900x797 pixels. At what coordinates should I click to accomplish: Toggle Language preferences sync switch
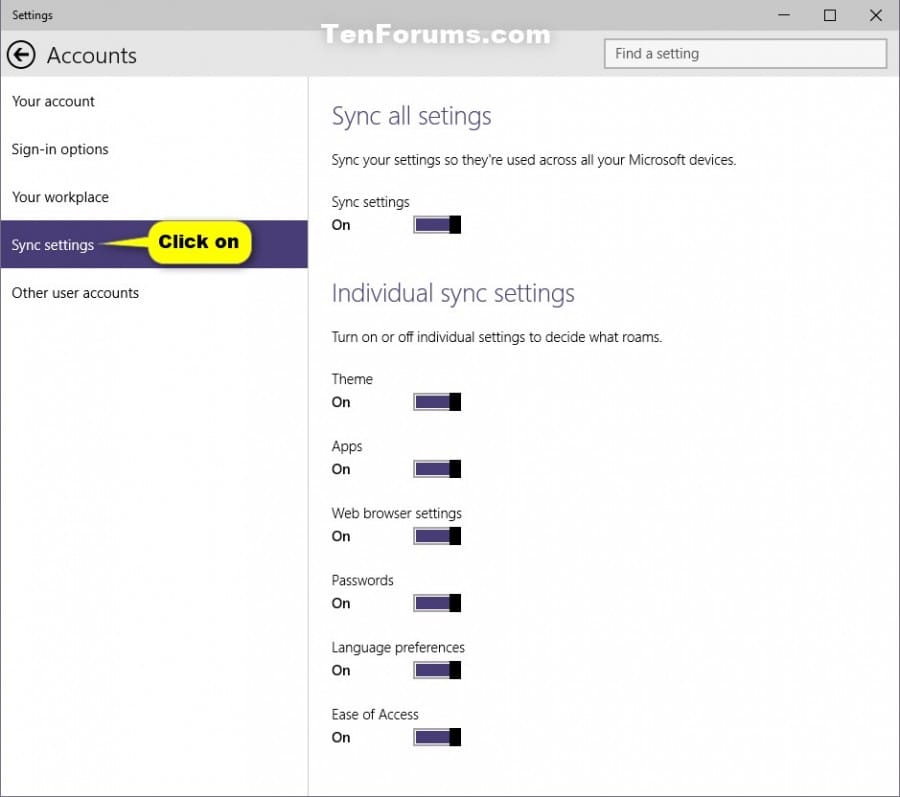pyautogui.click(x=437, y=670)
